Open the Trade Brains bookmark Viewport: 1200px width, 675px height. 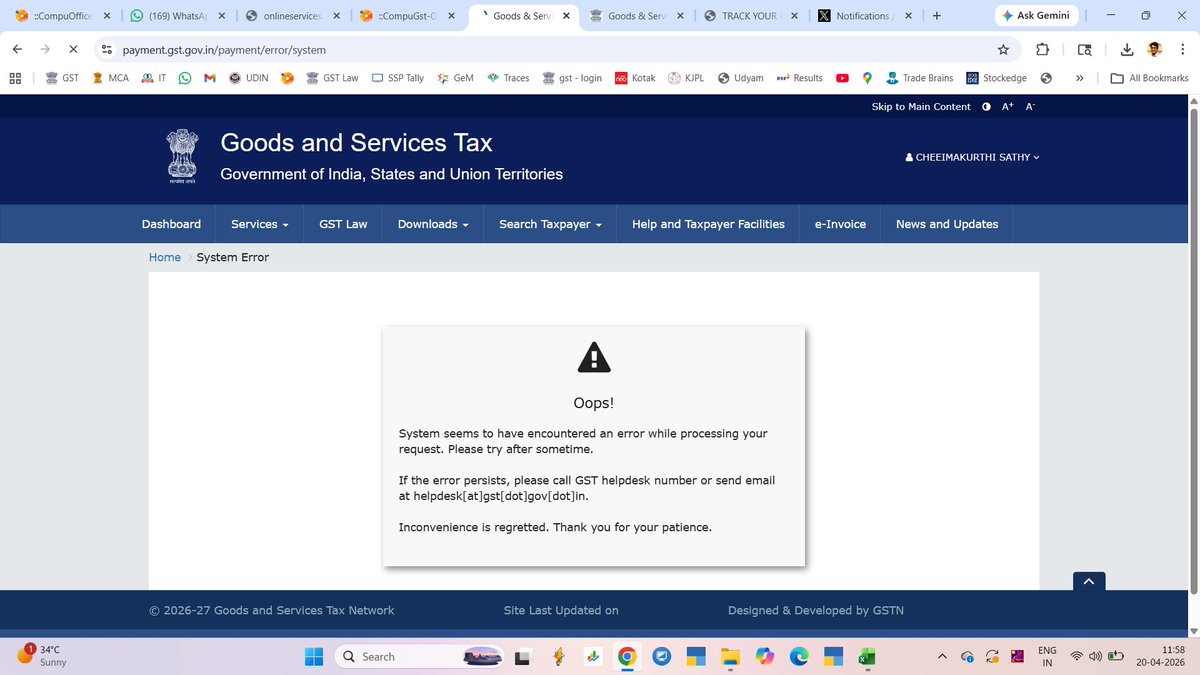click(x=919, y=78)
